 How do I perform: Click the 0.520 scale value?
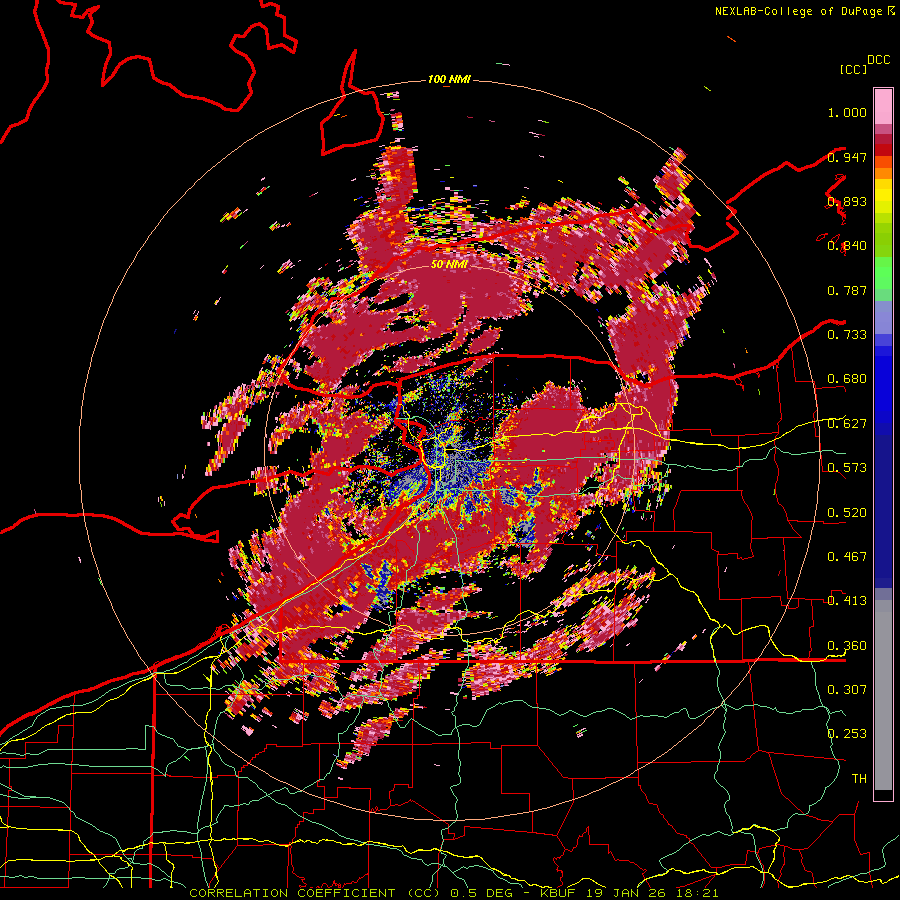(x=847, y=513)
